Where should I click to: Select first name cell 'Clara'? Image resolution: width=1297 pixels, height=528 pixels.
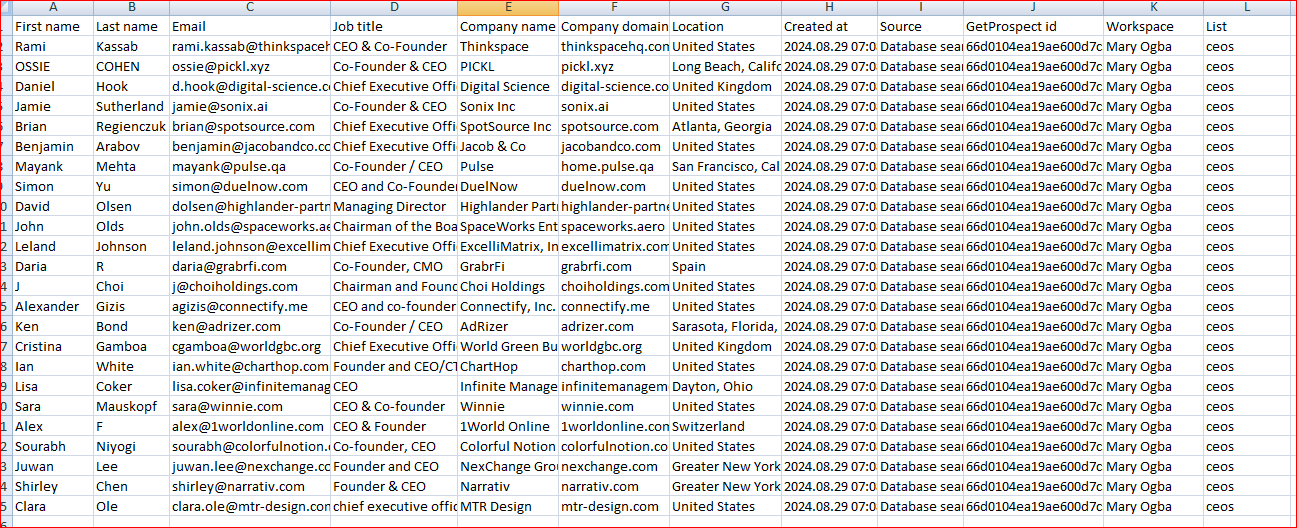[52, 506]
